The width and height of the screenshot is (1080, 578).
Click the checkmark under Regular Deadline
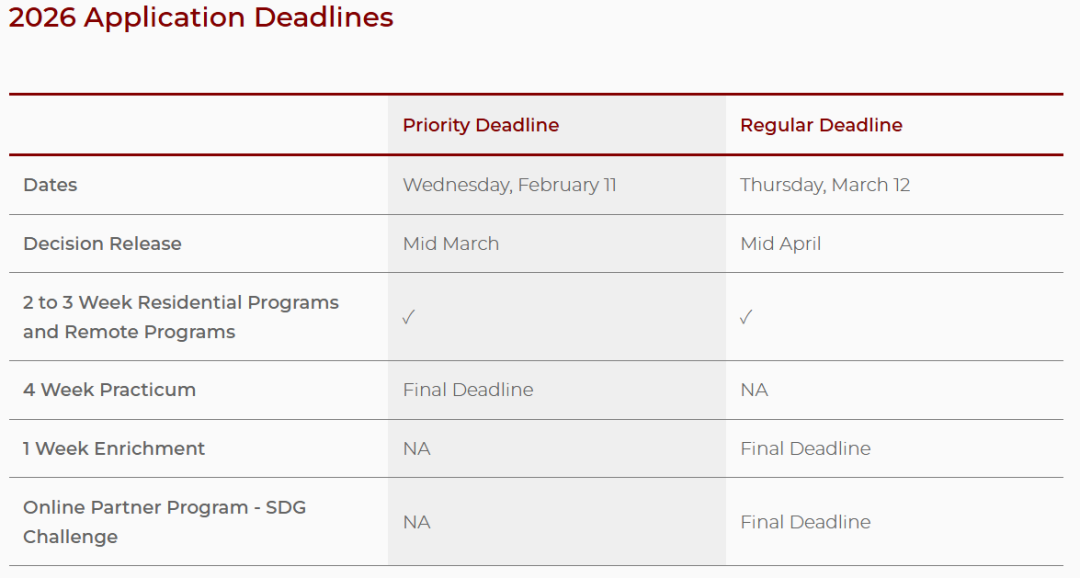(746, 317)
